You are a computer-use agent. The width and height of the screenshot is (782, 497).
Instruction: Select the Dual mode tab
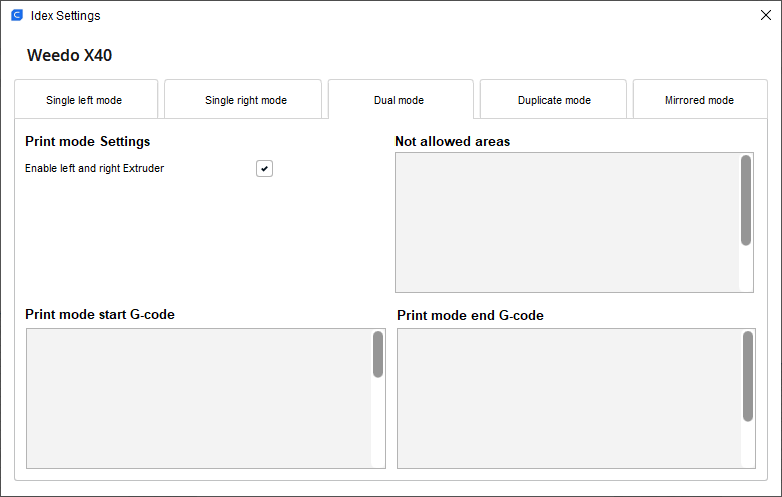coord(400,99)
